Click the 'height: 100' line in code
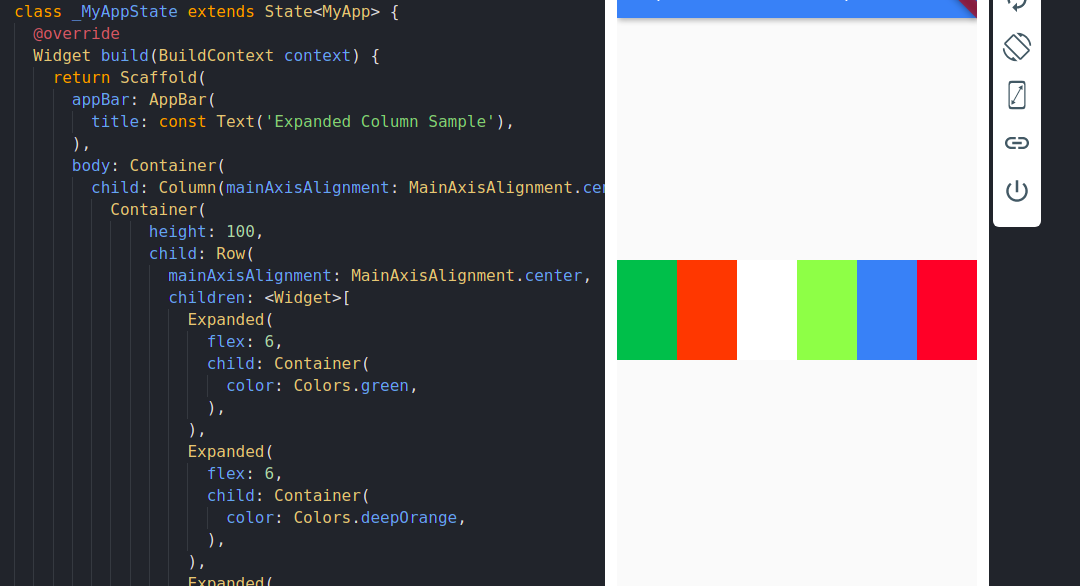 pyautogui.click(x=206, y=231)
